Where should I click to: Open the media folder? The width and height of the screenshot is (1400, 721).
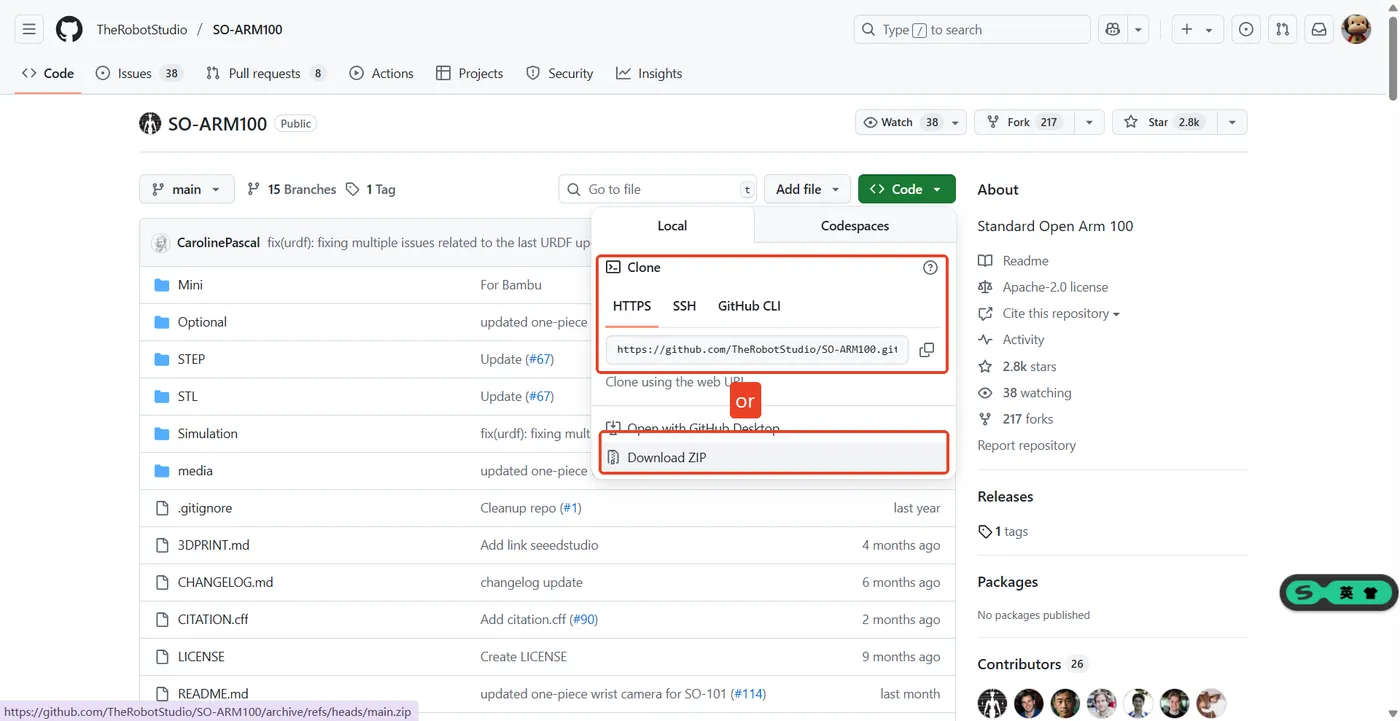(195, 471)
